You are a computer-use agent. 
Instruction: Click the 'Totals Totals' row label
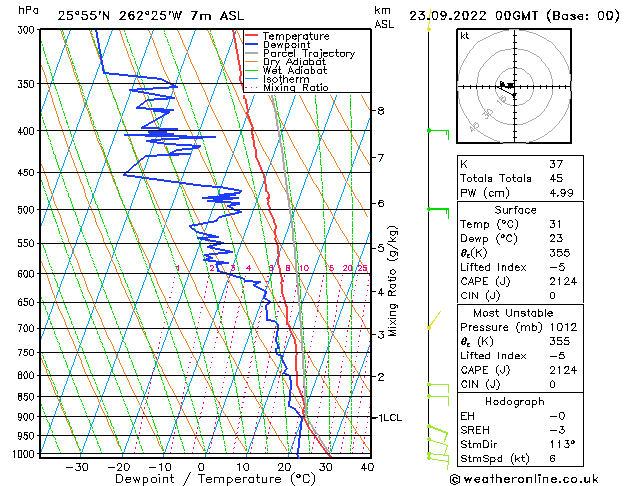496,178
